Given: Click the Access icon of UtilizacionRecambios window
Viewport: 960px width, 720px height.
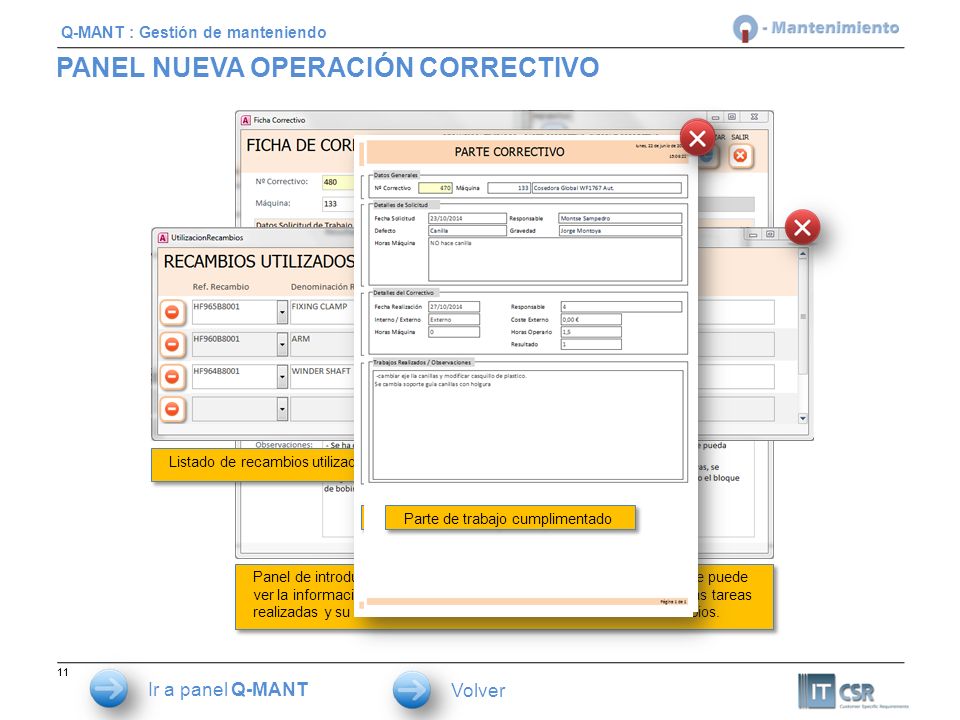Looking at the screenshot, I should click(x=163, y=238).
